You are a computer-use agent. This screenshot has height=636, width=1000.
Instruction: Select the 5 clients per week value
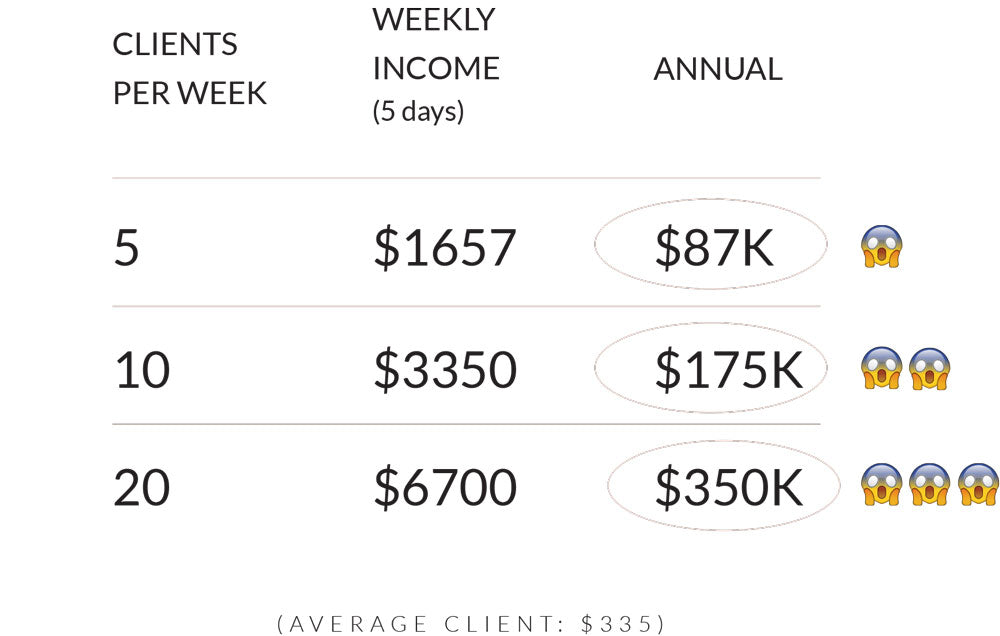pos(126,248)
